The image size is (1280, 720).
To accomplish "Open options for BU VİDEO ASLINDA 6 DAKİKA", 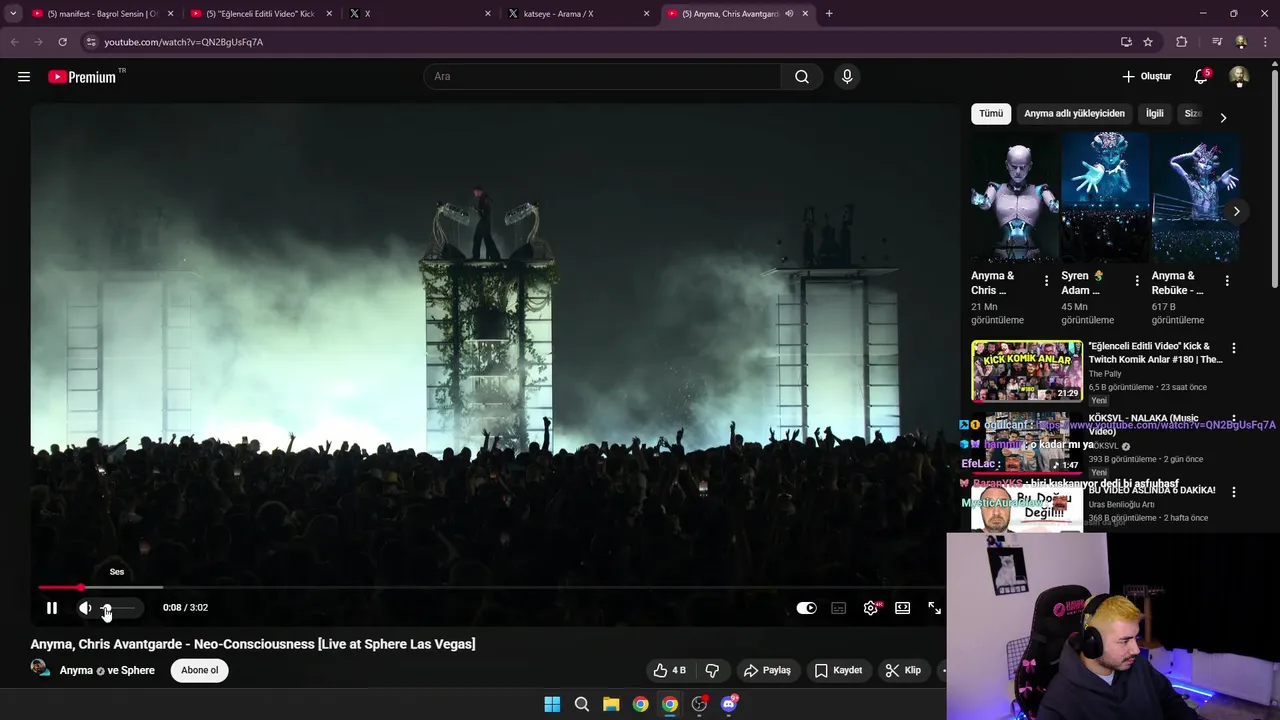I will pyautogui.click(x=1233, y=492).
